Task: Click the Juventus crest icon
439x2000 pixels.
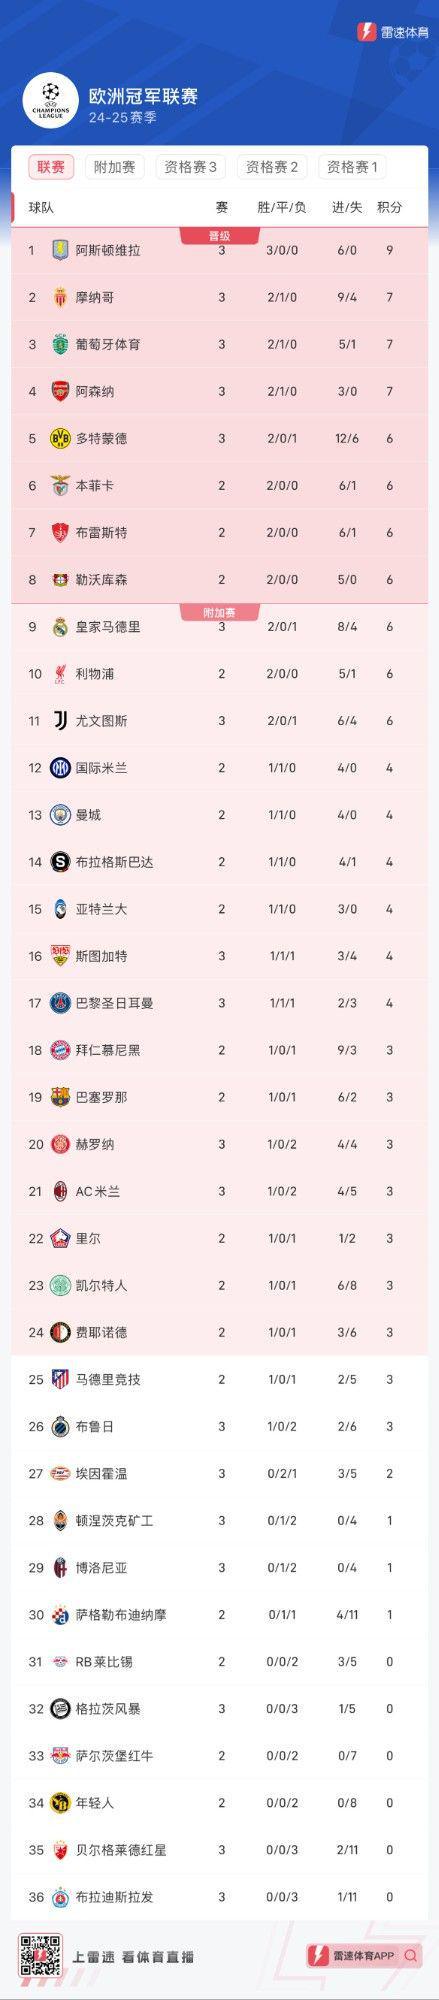Action: pyautogui.click(x=61, y=720)
